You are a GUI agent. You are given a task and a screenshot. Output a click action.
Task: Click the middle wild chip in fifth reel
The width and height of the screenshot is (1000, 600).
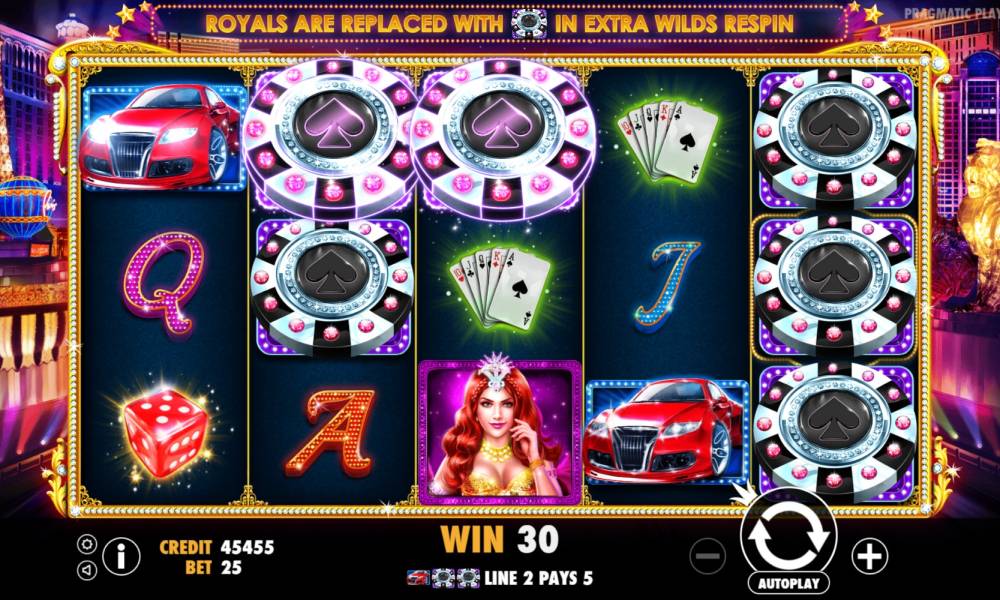835,284
